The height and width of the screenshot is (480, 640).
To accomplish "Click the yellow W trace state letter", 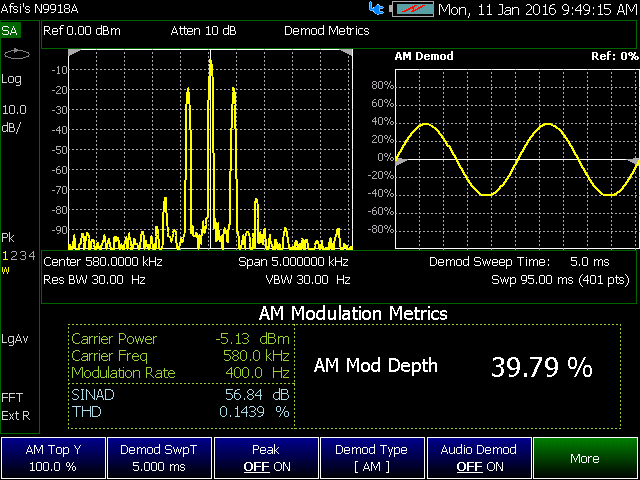I will click(5, 271).
